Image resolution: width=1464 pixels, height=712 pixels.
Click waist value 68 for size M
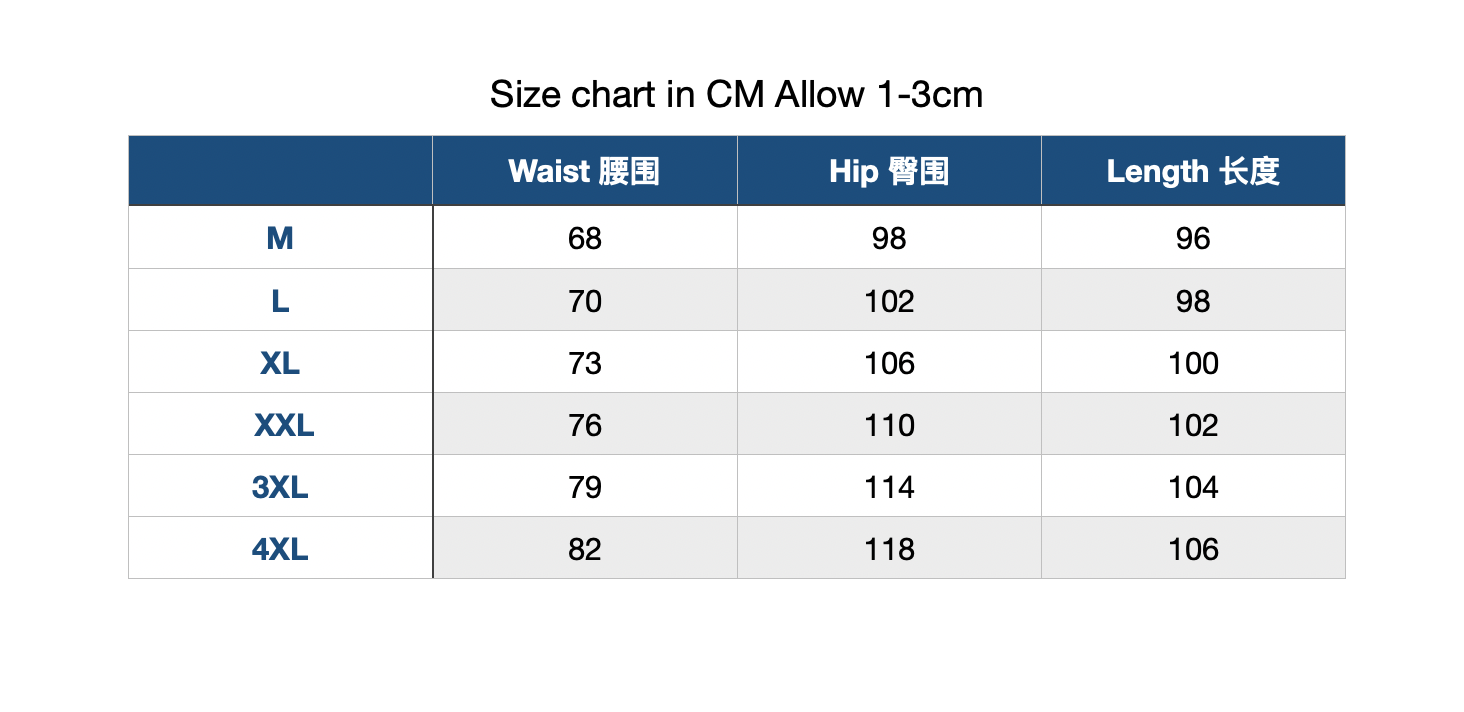pyautogui.click(x=585, y=238)
